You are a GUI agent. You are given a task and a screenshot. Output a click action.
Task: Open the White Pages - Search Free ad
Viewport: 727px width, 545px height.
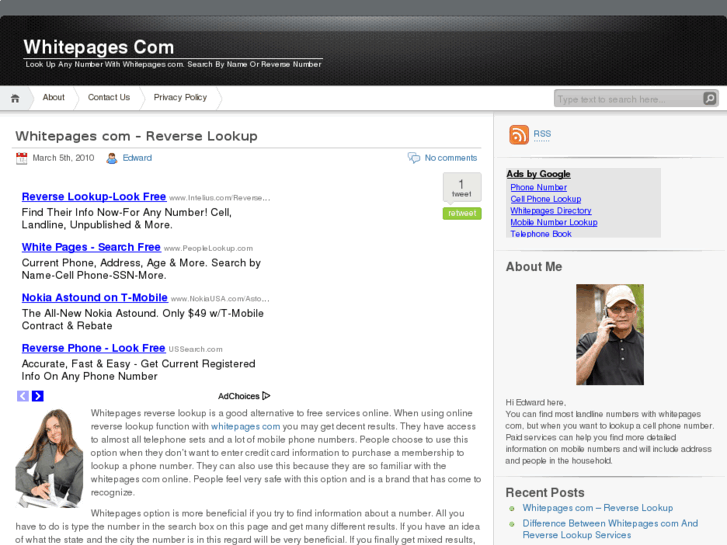(x=91, y=247)
